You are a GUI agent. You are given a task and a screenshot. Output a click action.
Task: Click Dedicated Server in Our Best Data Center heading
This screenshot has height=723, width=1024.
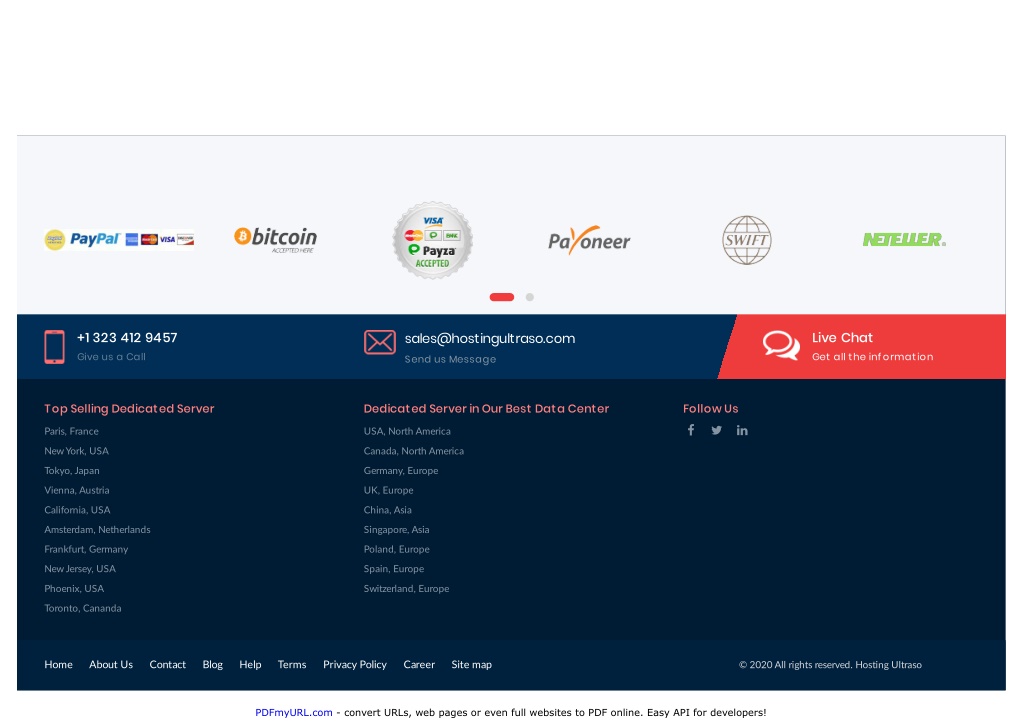pyautogui.click(x=486, y=409)
